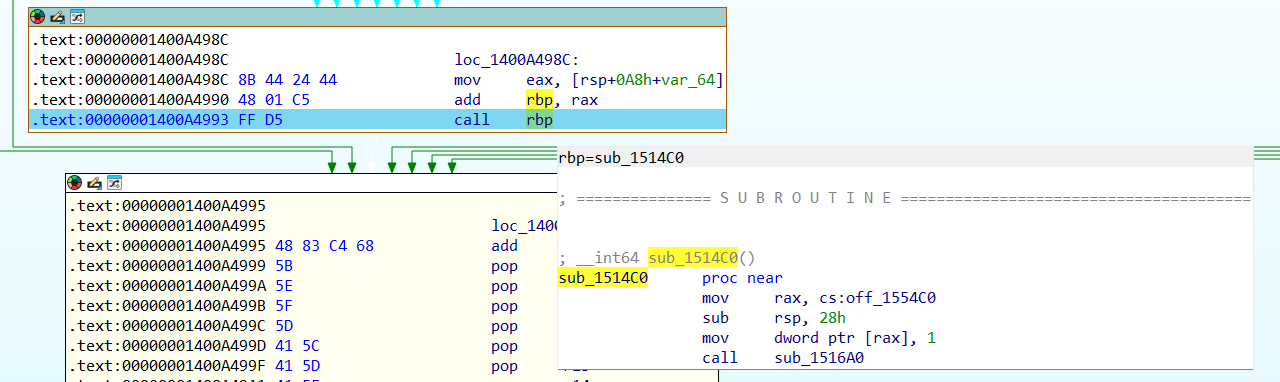
Task: Click sub_1514C0 in the __int64 prototype comment
Action: (x=693, y=258)
